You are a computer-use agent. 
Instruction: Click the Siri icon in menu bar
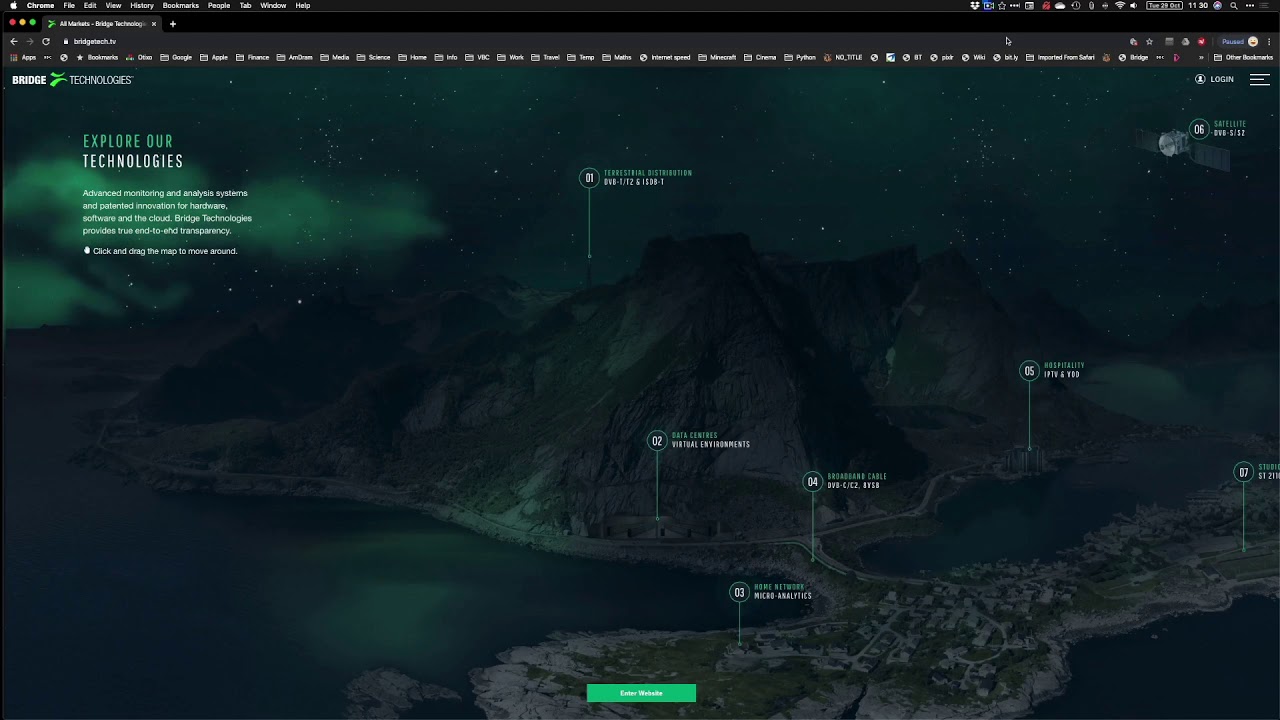pos(1217,5)
